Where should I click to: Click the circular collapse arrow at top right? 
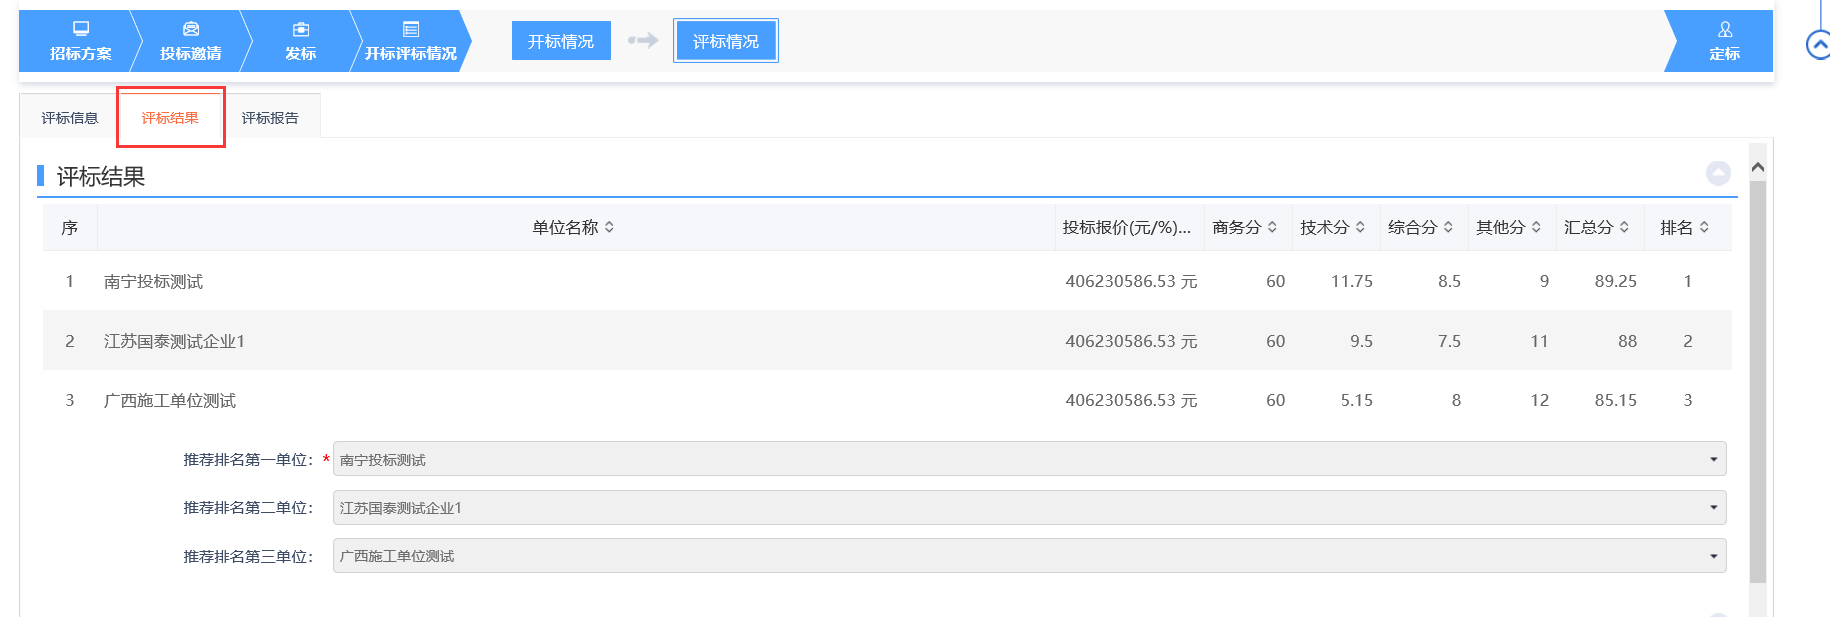point(1818,45)
